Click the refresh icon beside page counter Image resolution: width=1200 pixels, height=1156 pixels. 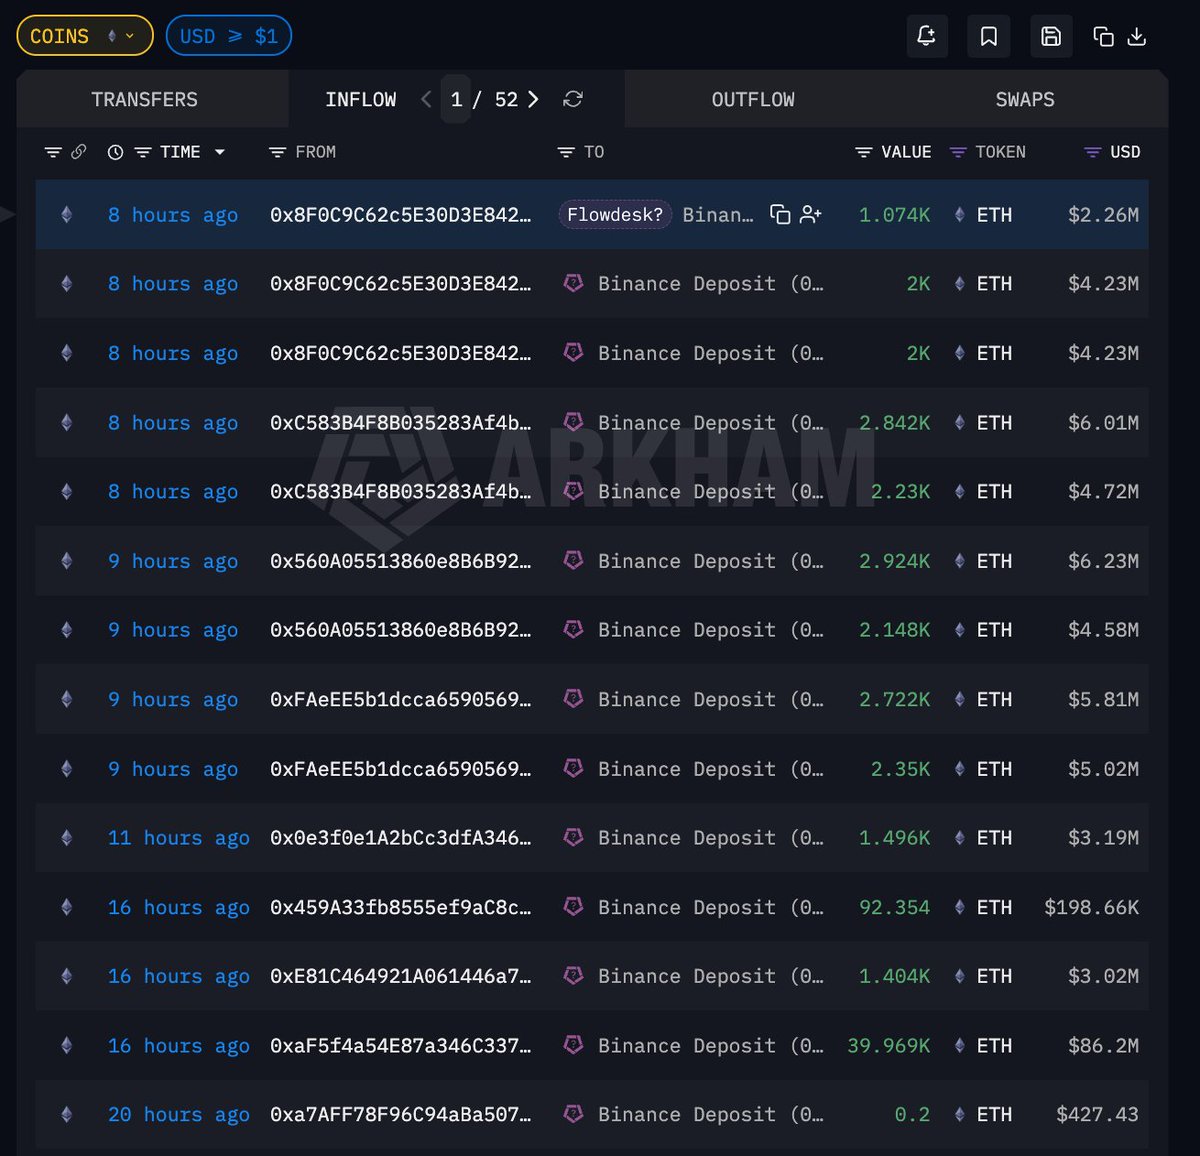tap(573, 99)
